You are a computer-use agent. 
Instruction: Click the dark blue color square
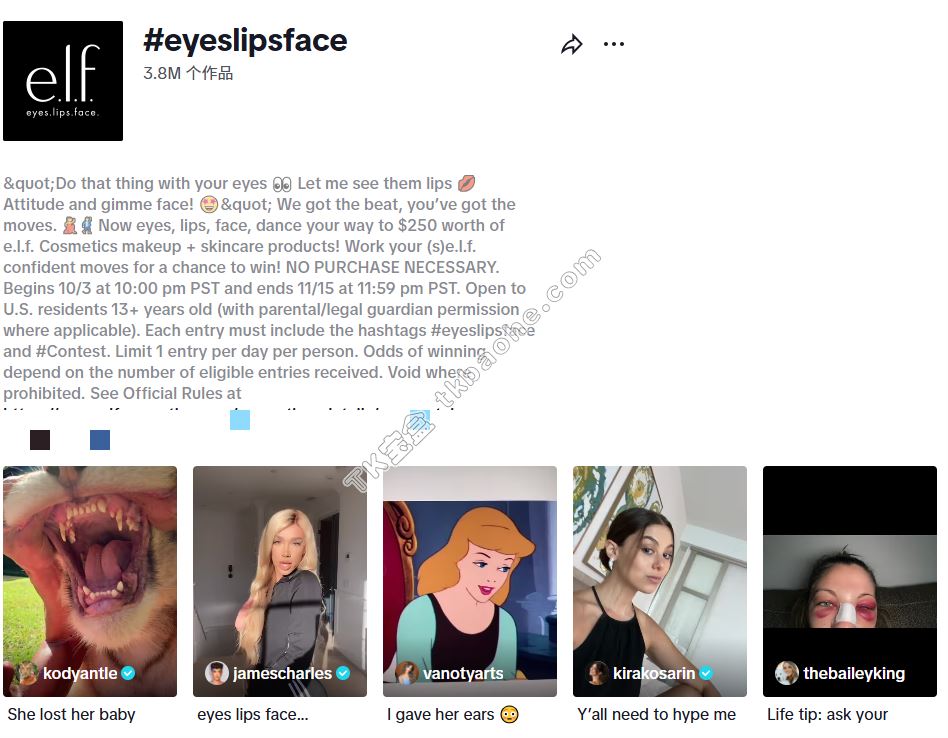pyautogui.click(x=100, y=440)
